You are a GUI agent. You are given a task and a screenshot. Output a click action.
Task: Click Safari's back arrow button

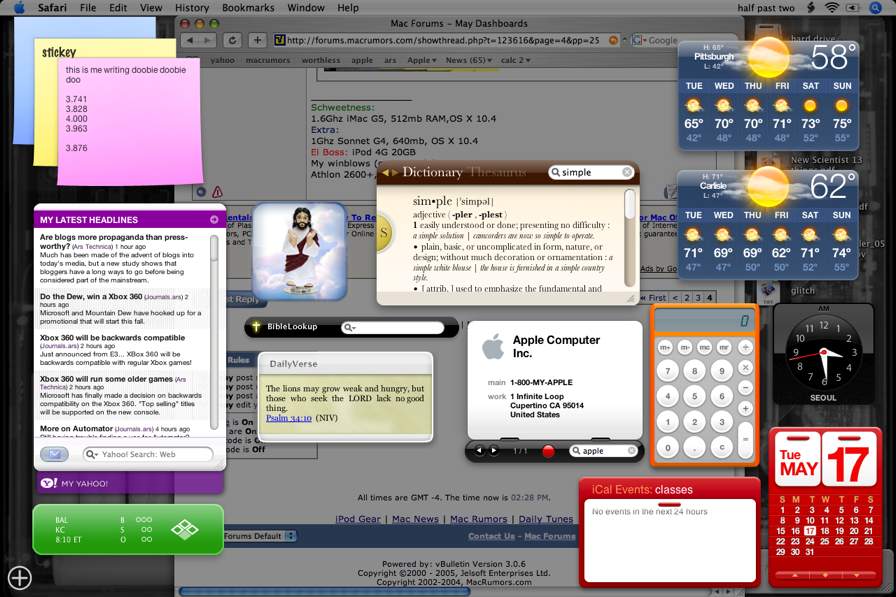click(x=190, y=41)
